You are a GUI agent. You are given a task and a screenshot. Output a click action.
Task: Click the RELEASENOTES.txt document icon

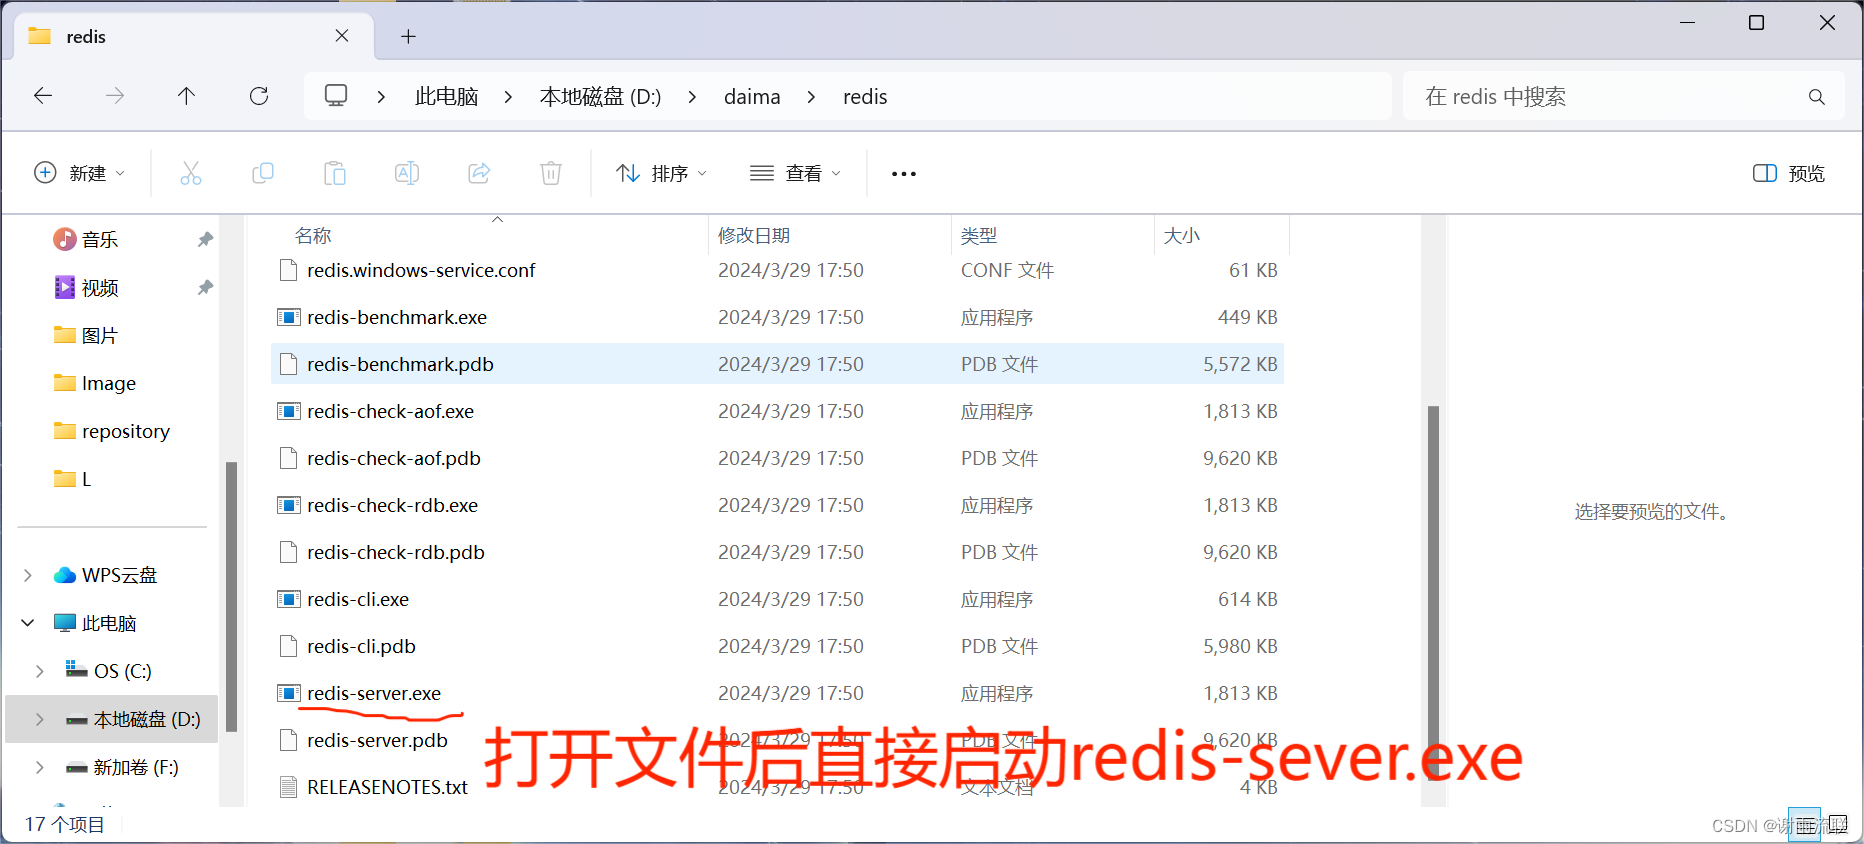click(x=288, y=787)
